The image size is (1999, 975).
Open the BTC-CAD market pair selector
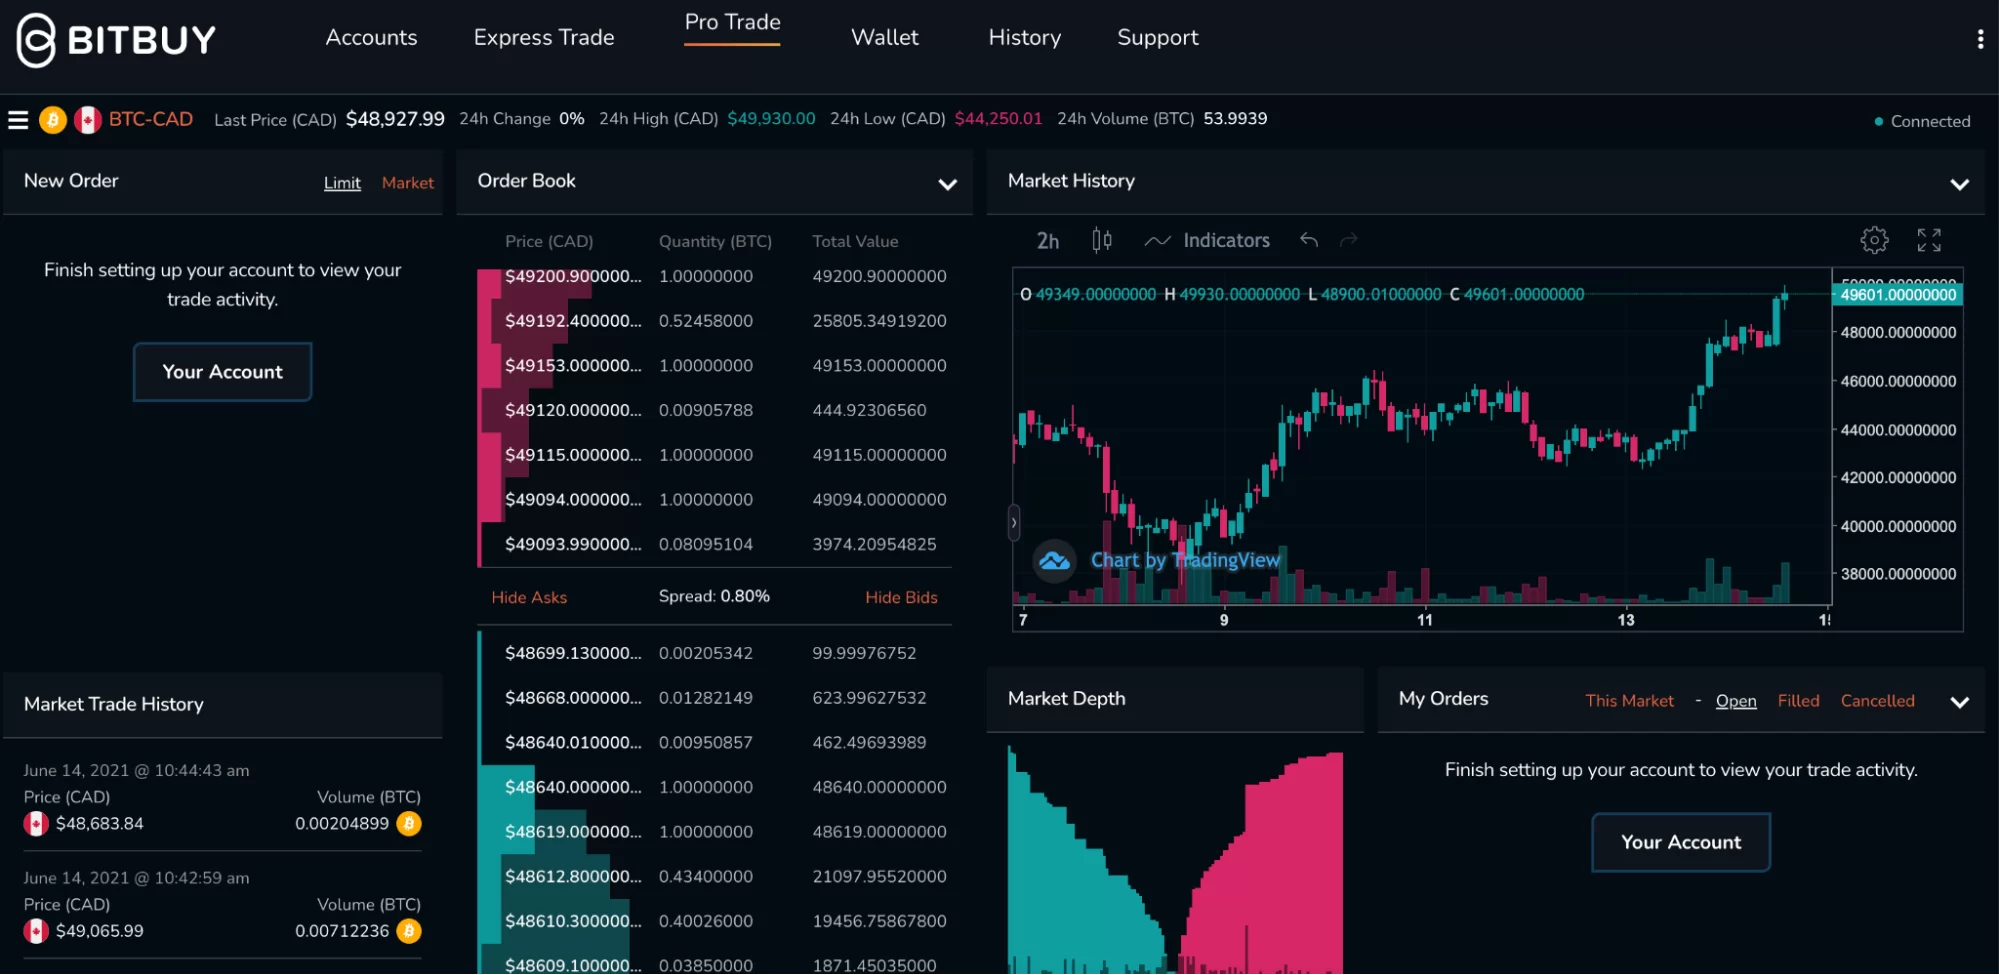click(150, 119)
